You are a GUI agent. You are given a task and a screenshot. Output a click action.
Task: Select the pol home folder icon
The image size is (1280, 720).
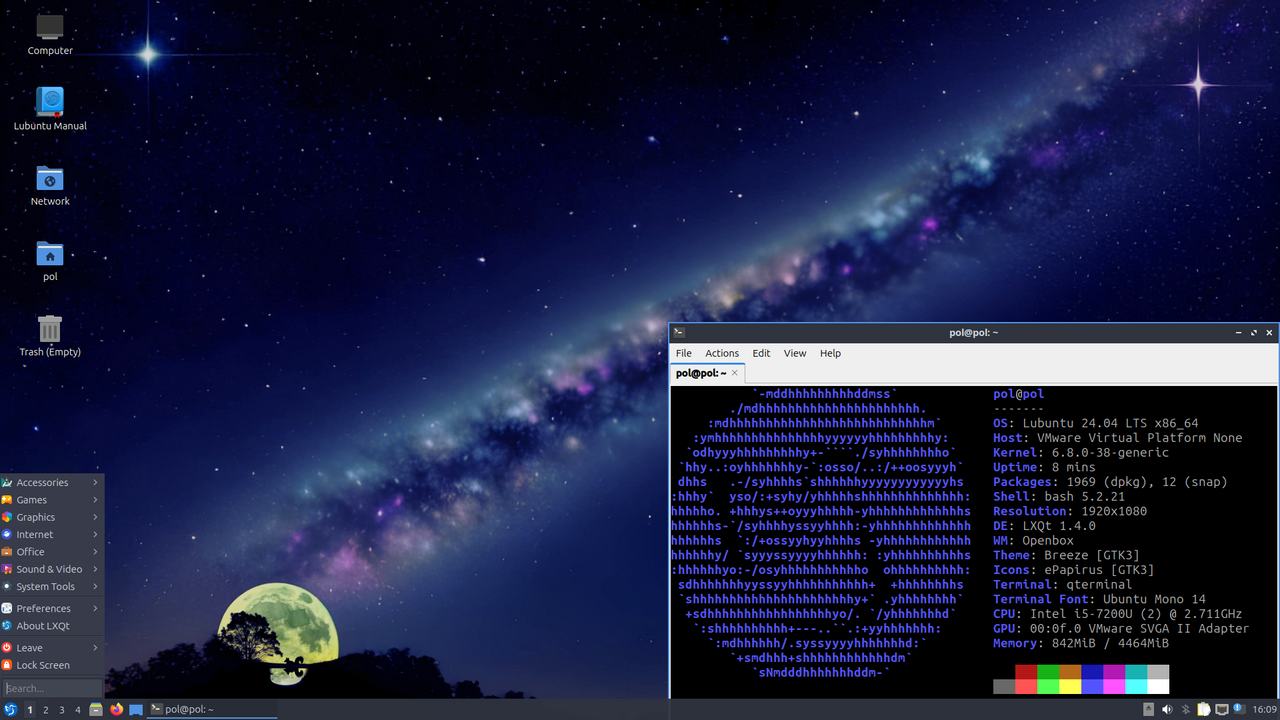coord(50,260)
